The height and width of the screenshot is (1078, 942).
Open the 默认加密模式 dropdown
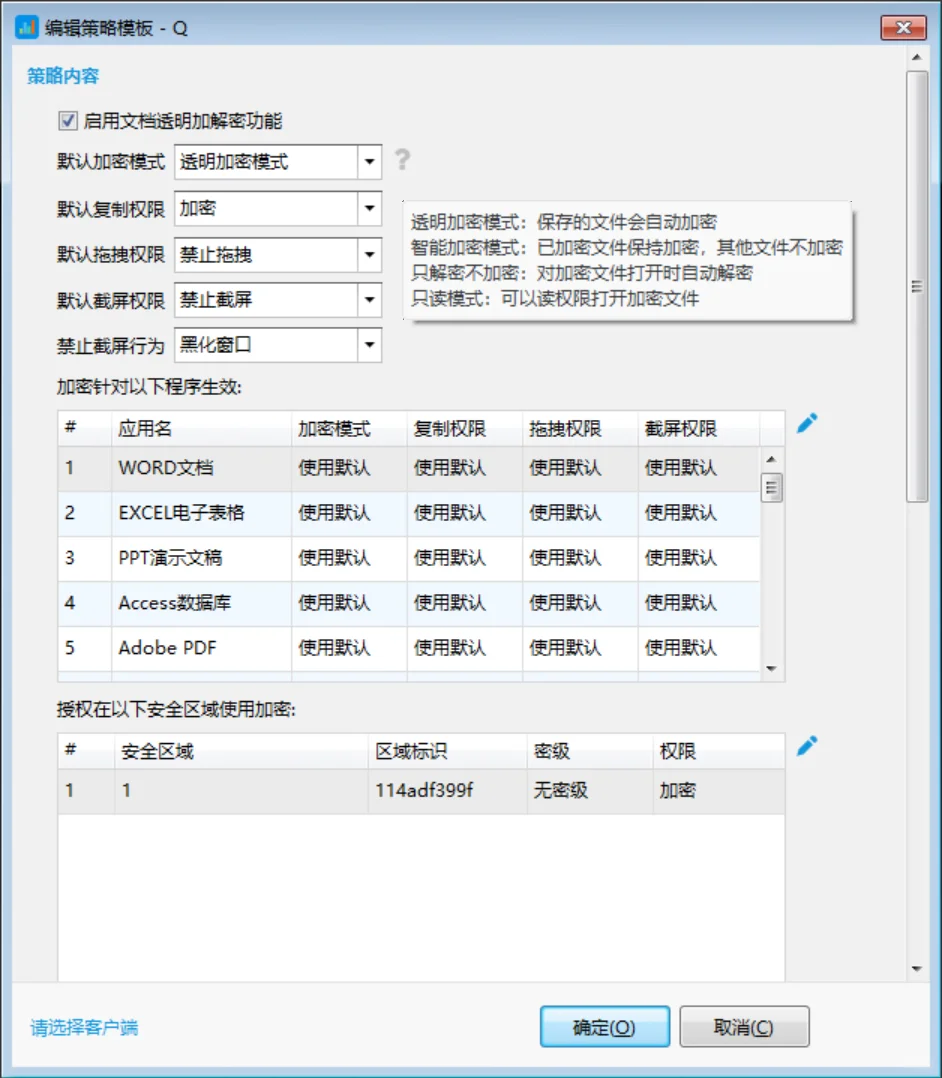point(368,161)
